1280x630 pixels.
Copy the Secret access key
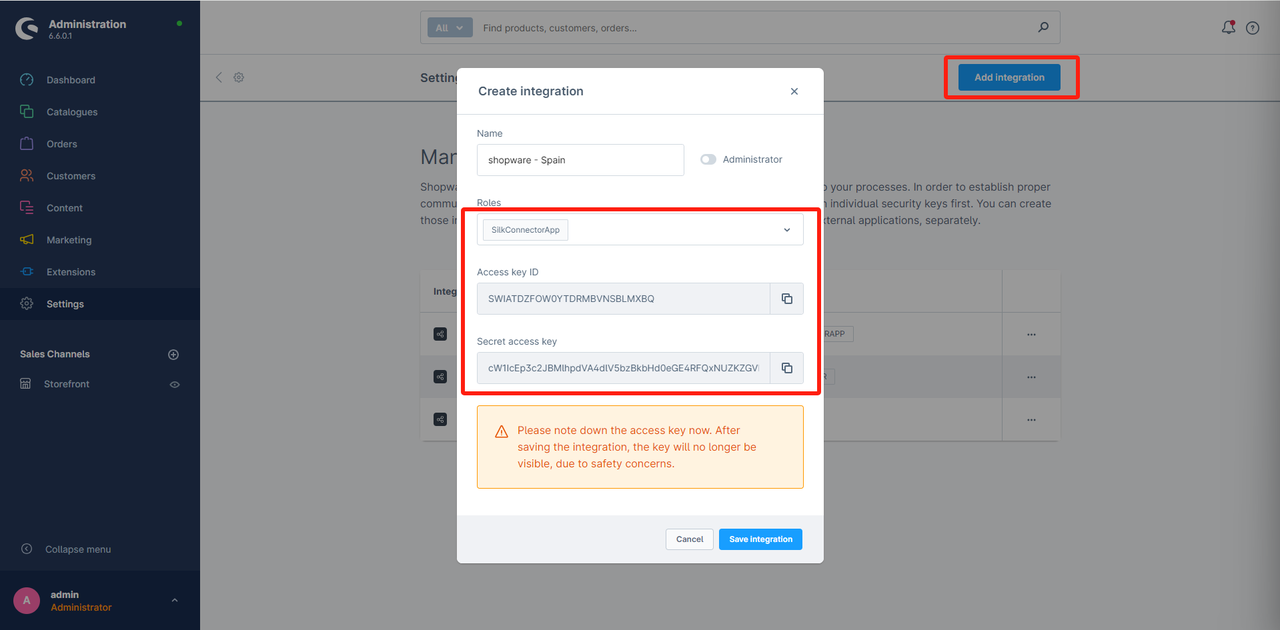(786, 368)
